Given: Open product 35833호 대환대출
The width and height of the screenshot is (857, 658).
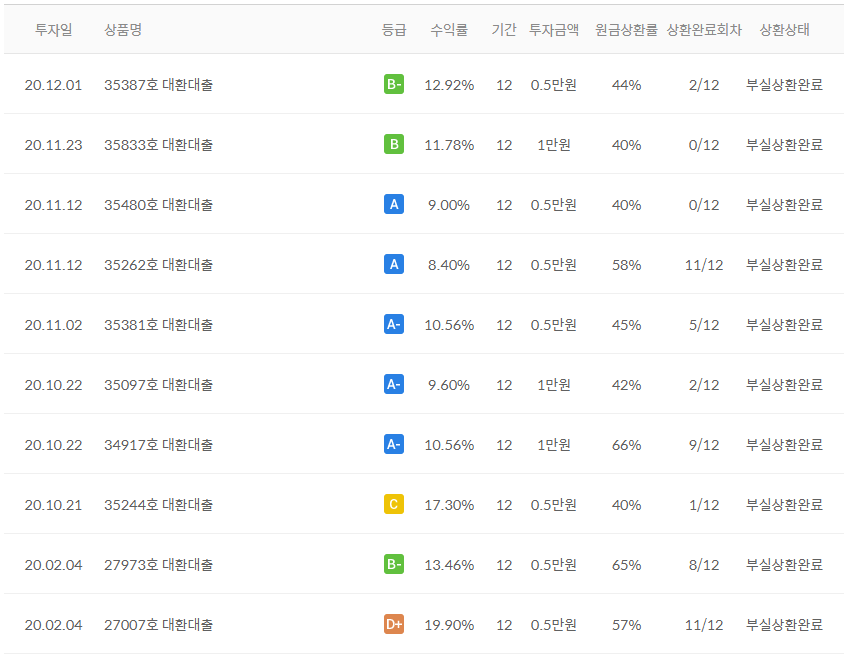Looking at the screenshot, I should click(159, 145).
